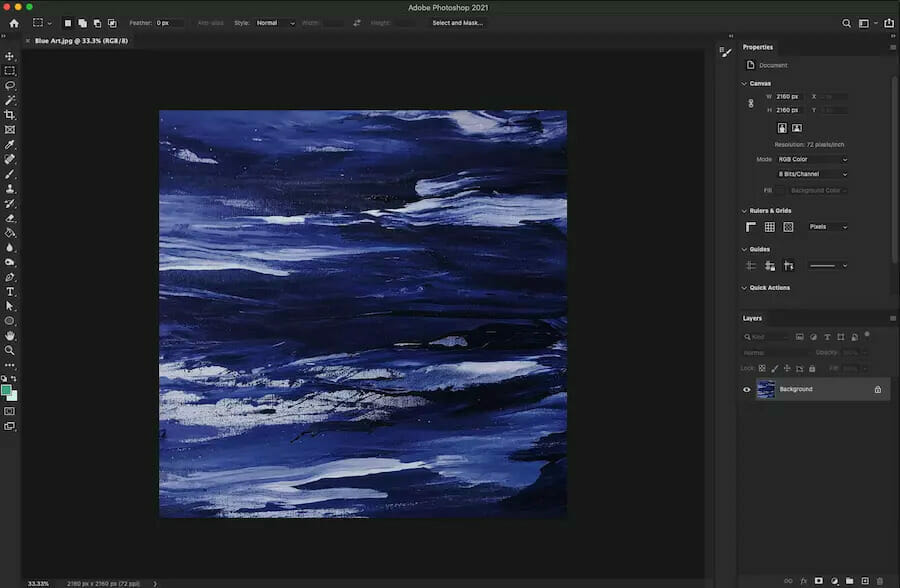Collapse the Canvas section in Properties
The height and width of the screenshot is (588, 900).
tap(744, 83)
